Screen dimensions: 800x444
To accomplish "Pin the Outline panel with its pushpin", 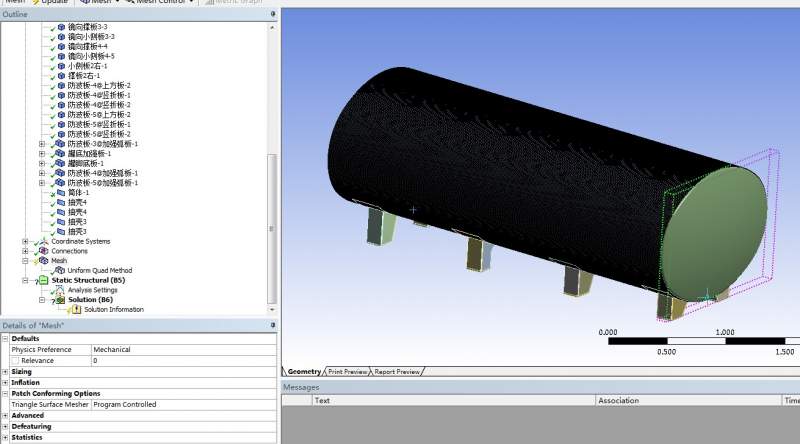I will (273, 14).
